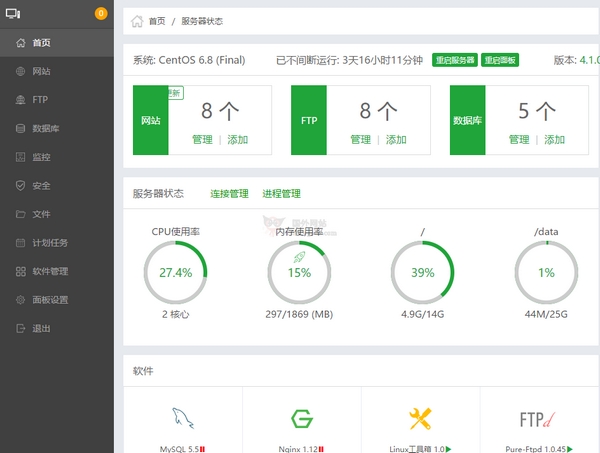The image size is (600, 453).
Task: Open 计划任务 in the sidebar
Action: click(49, 243)
